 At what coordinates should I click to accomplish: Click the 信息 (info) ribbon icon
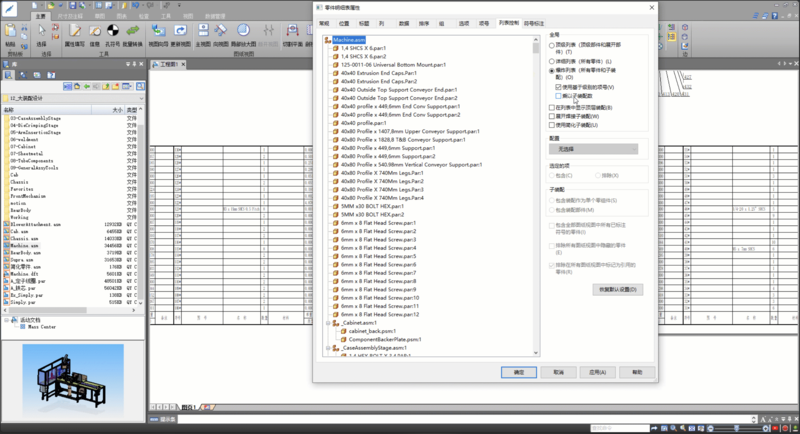click(95, 31)
